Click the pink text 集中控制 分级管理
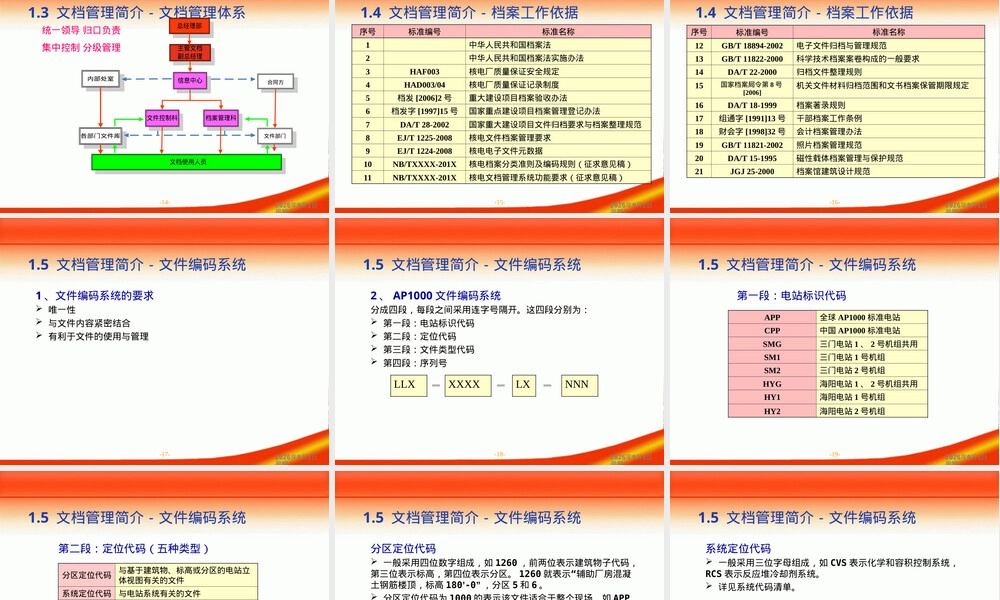 (x=81, y=47)
